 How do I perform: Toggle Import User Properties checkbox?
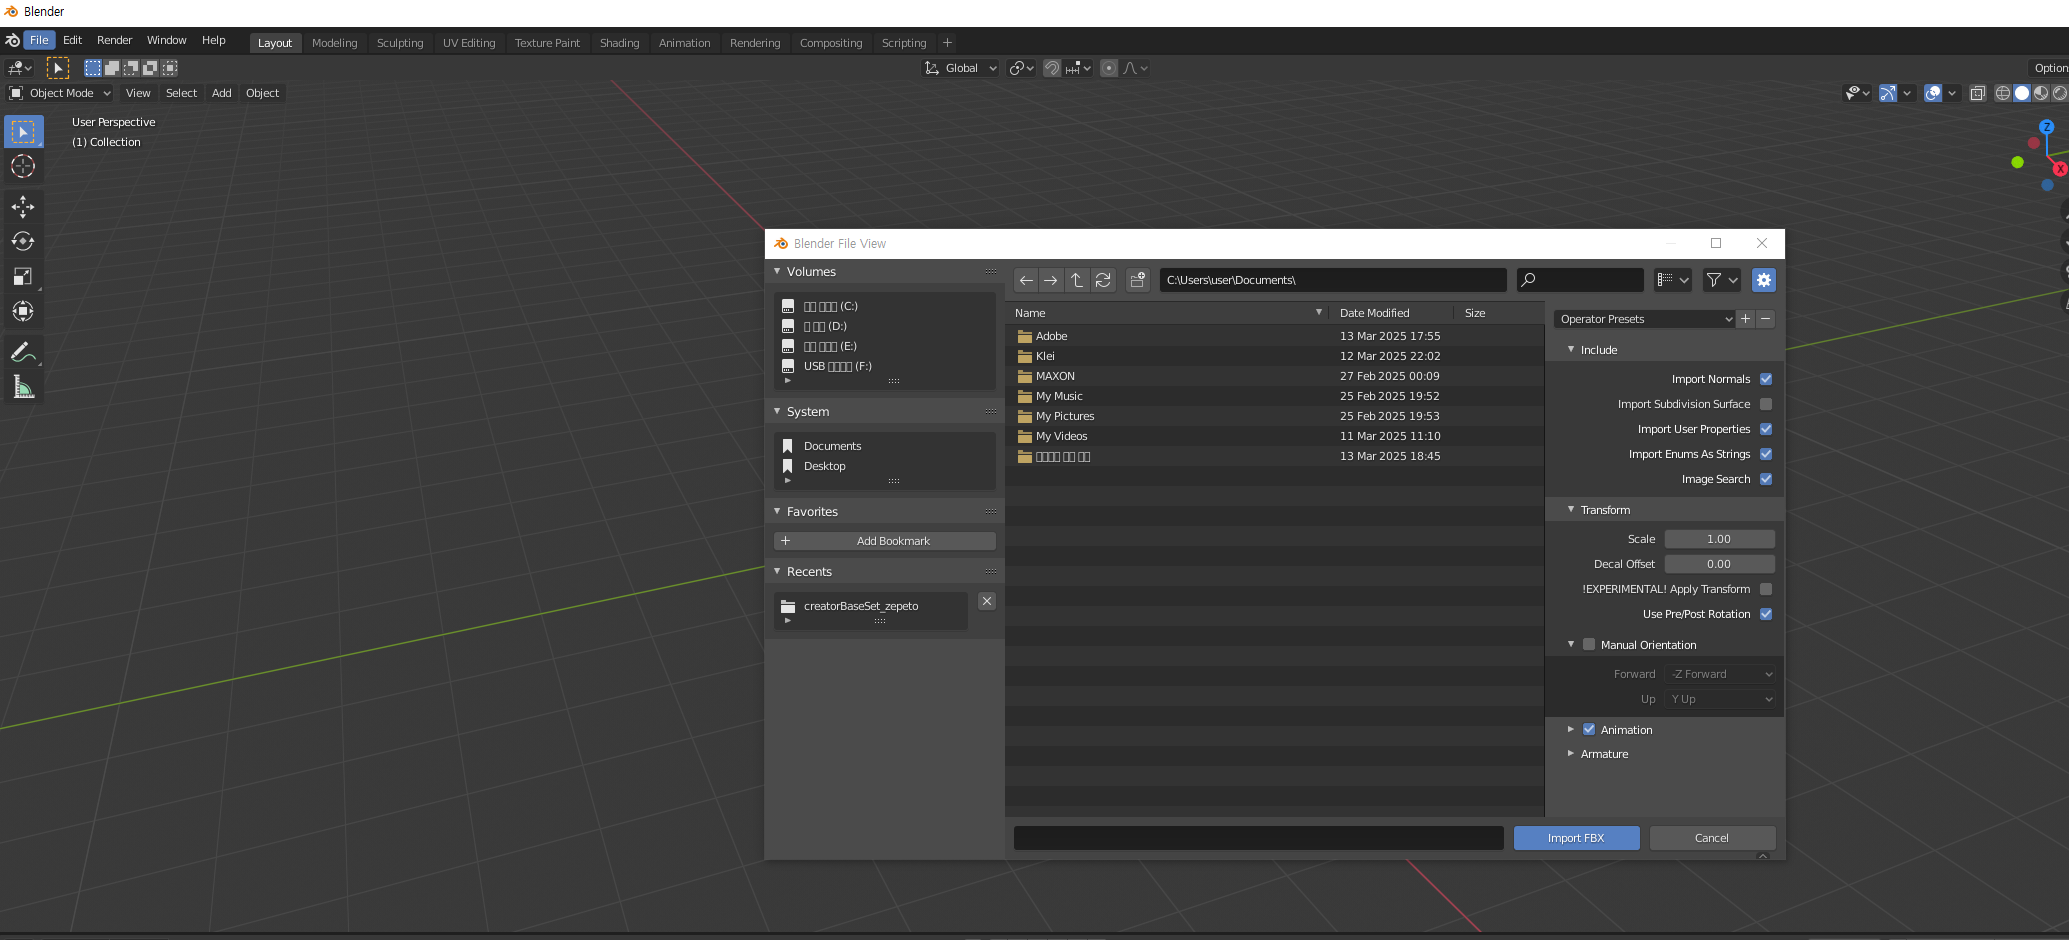point(1766,429)
